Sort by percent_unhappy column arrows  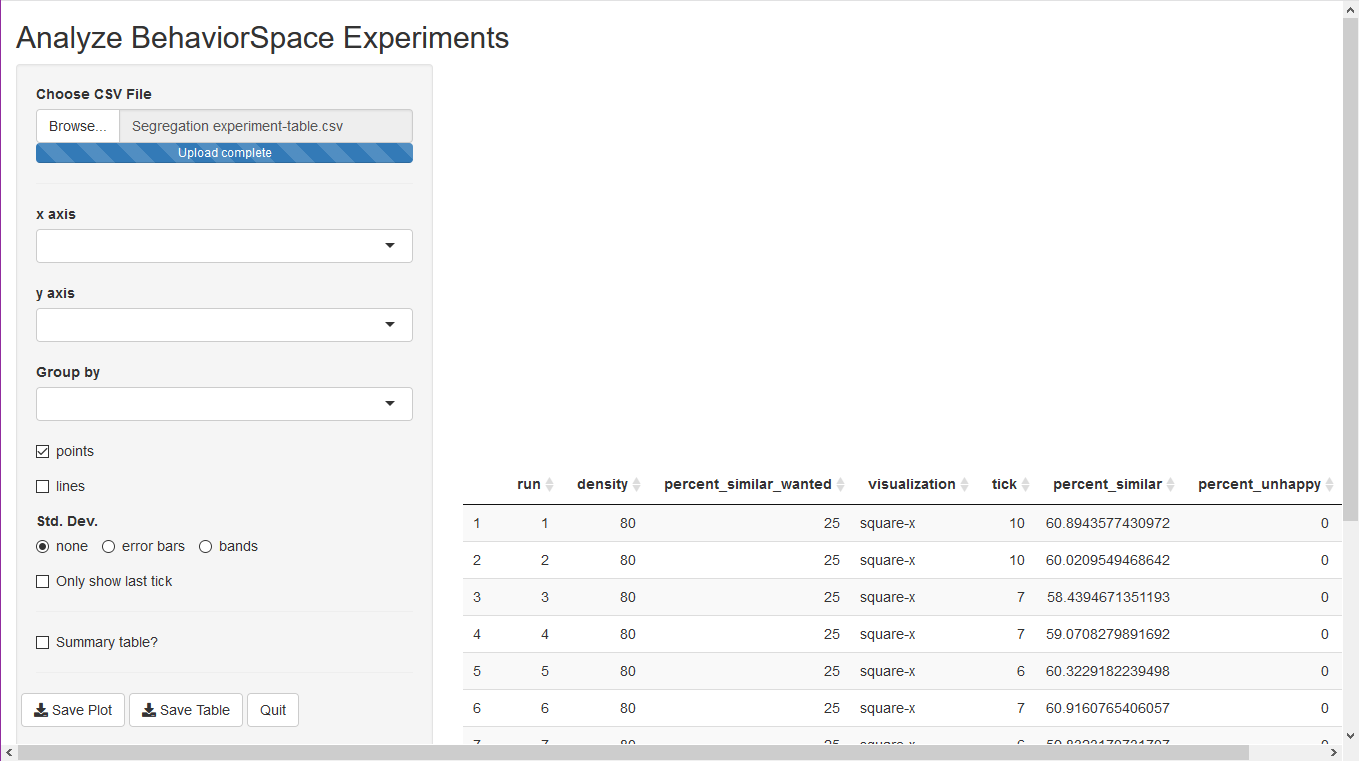1330,485
